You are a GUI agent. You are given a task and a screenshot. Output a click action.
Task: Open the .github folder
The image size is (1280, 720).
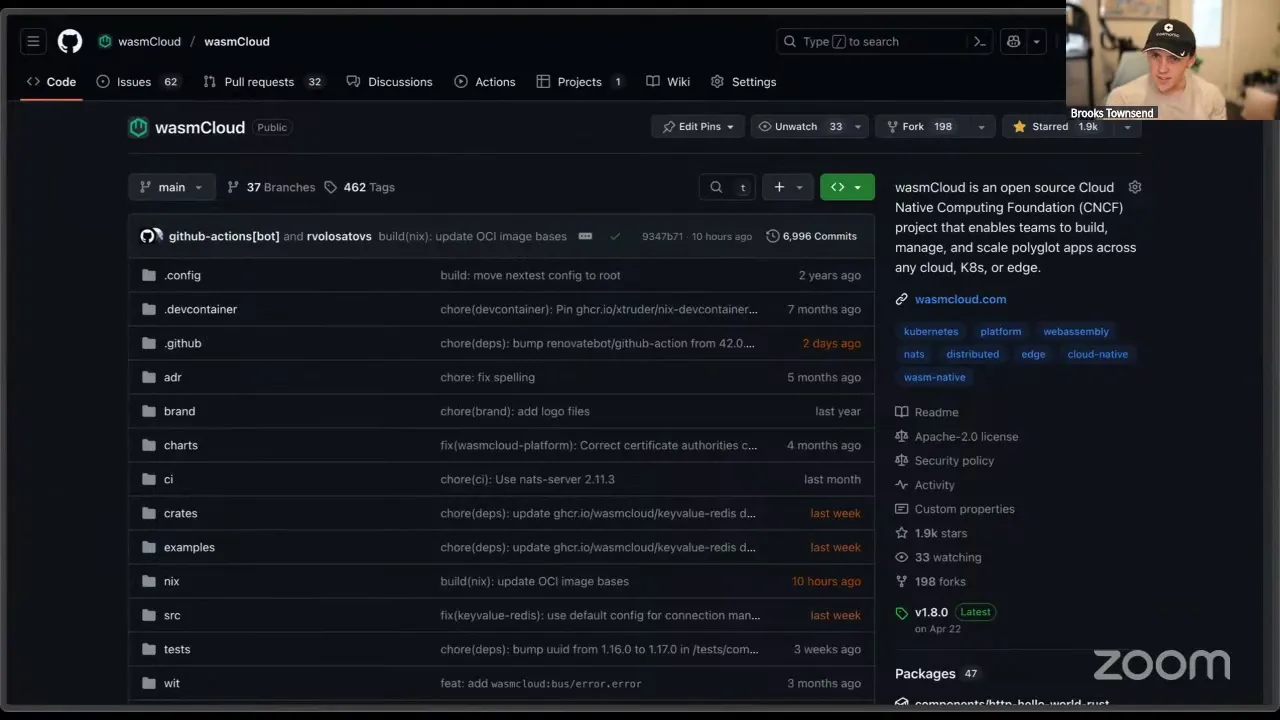point(183,343)
